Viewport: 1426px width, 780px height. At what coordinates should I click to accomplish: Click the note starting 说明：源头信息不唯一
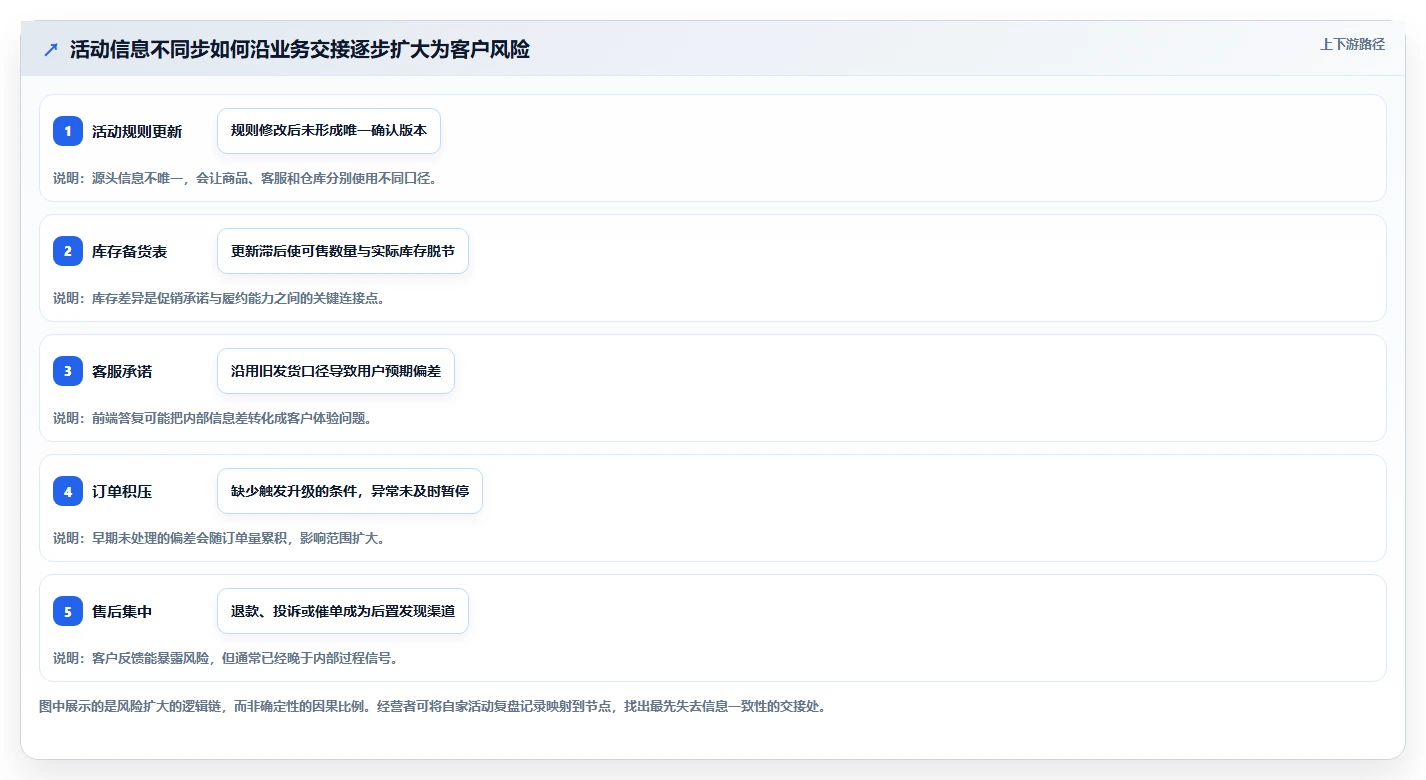pyautogui.click(x=246, y=178)
